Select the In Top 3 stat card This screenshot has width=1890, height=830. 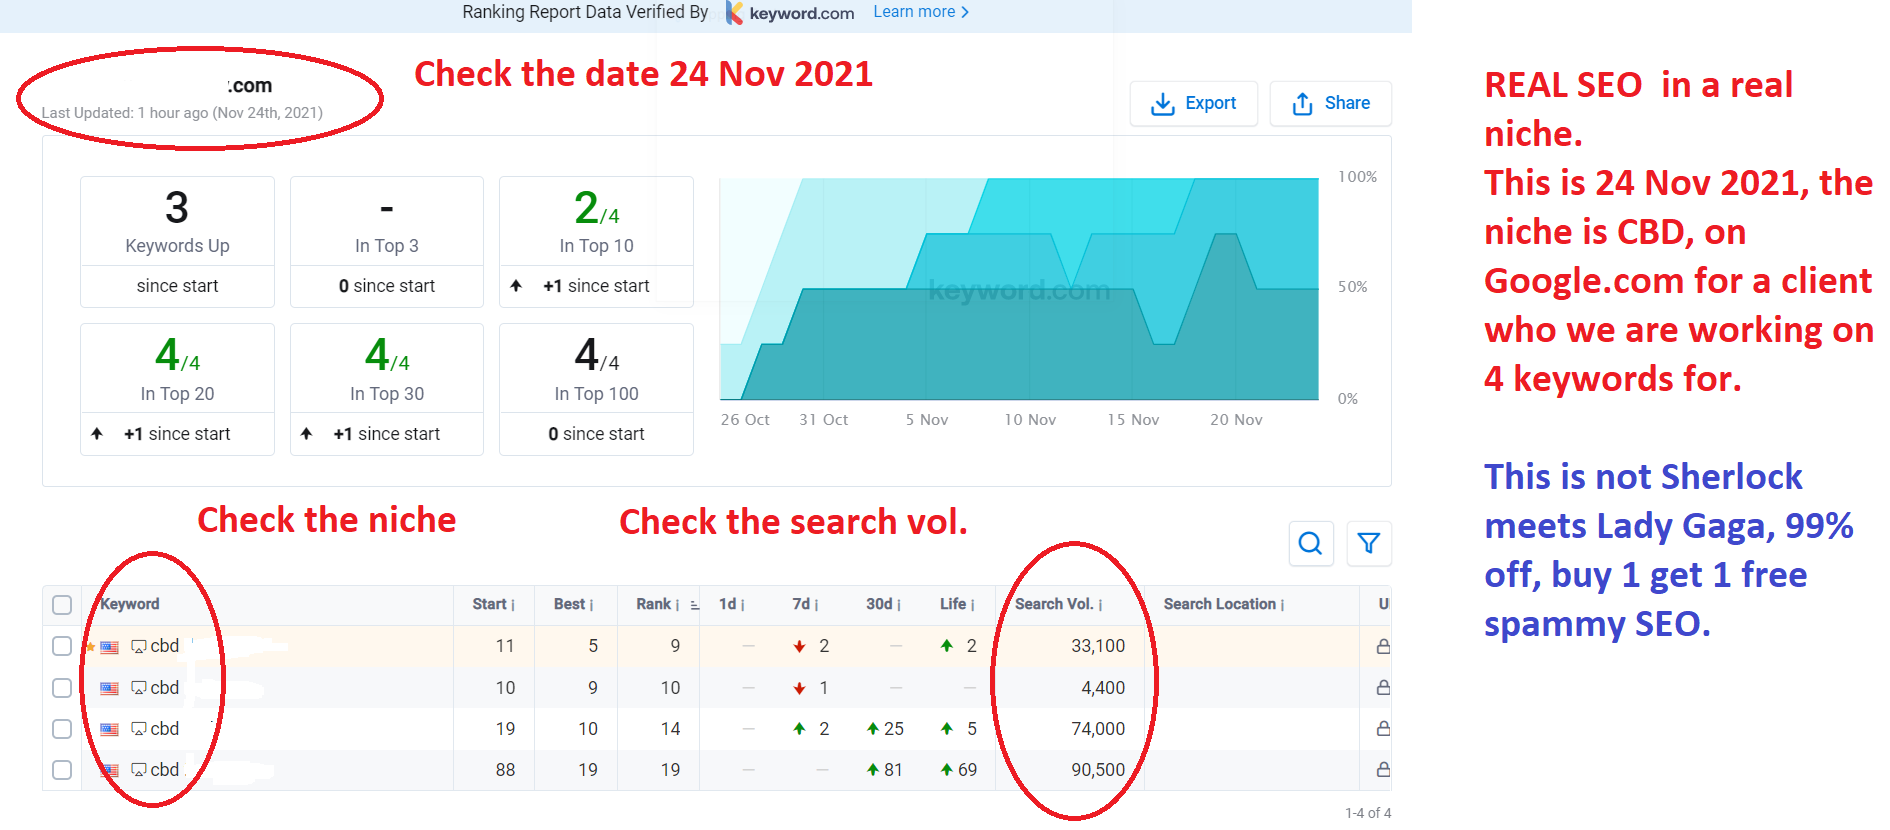click(387, 242)
